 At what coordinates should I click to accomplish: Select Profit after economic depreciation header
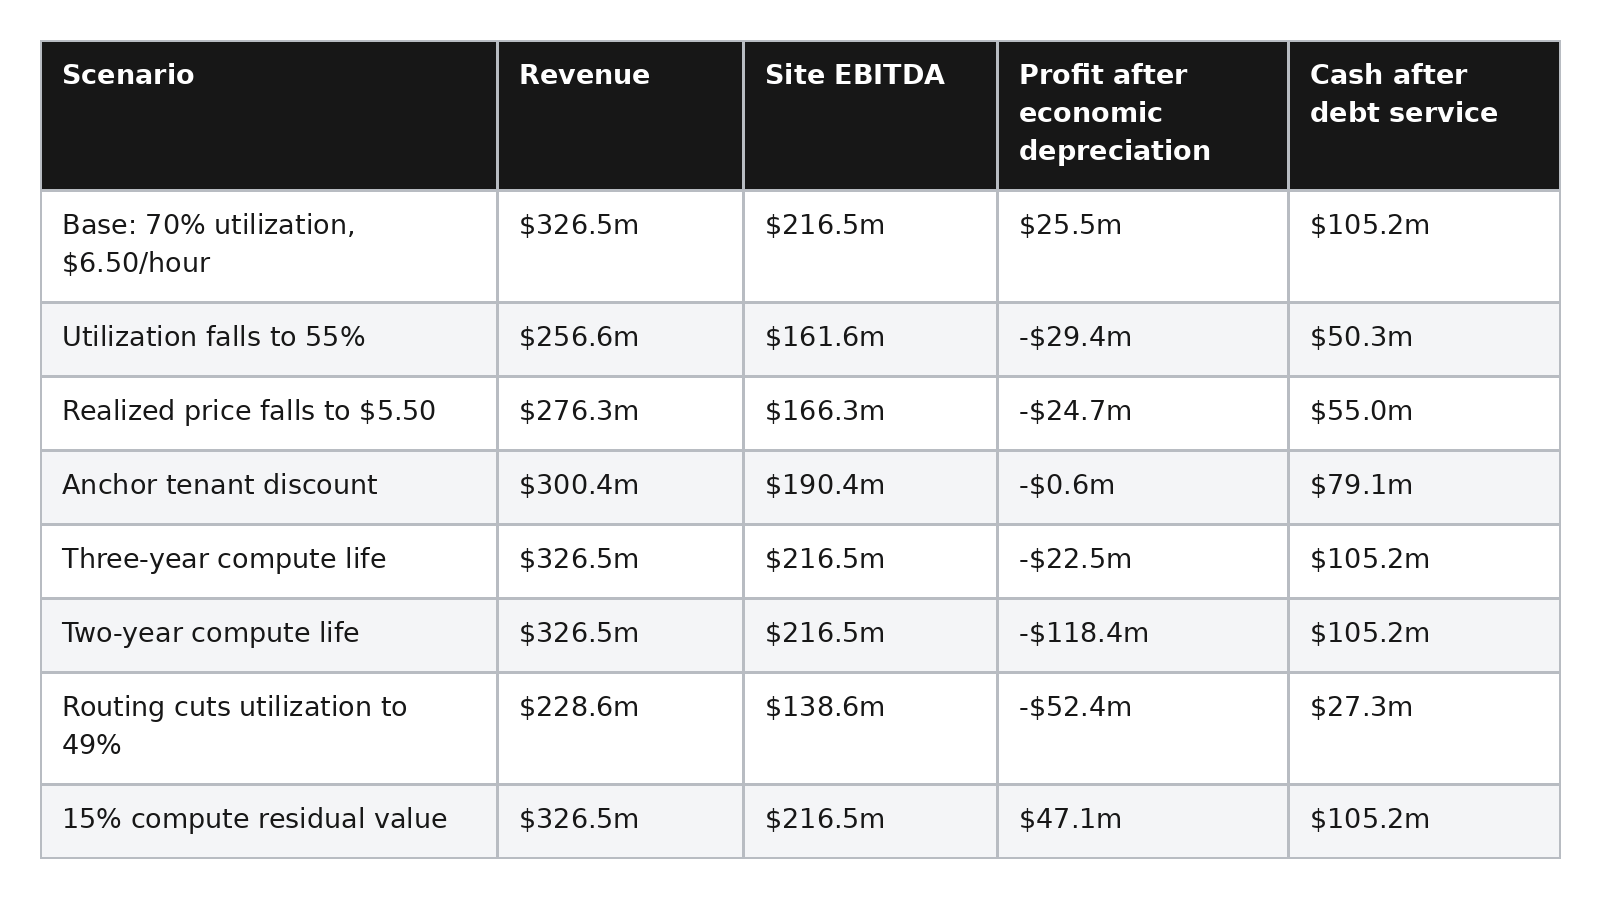click(1142, 115)
